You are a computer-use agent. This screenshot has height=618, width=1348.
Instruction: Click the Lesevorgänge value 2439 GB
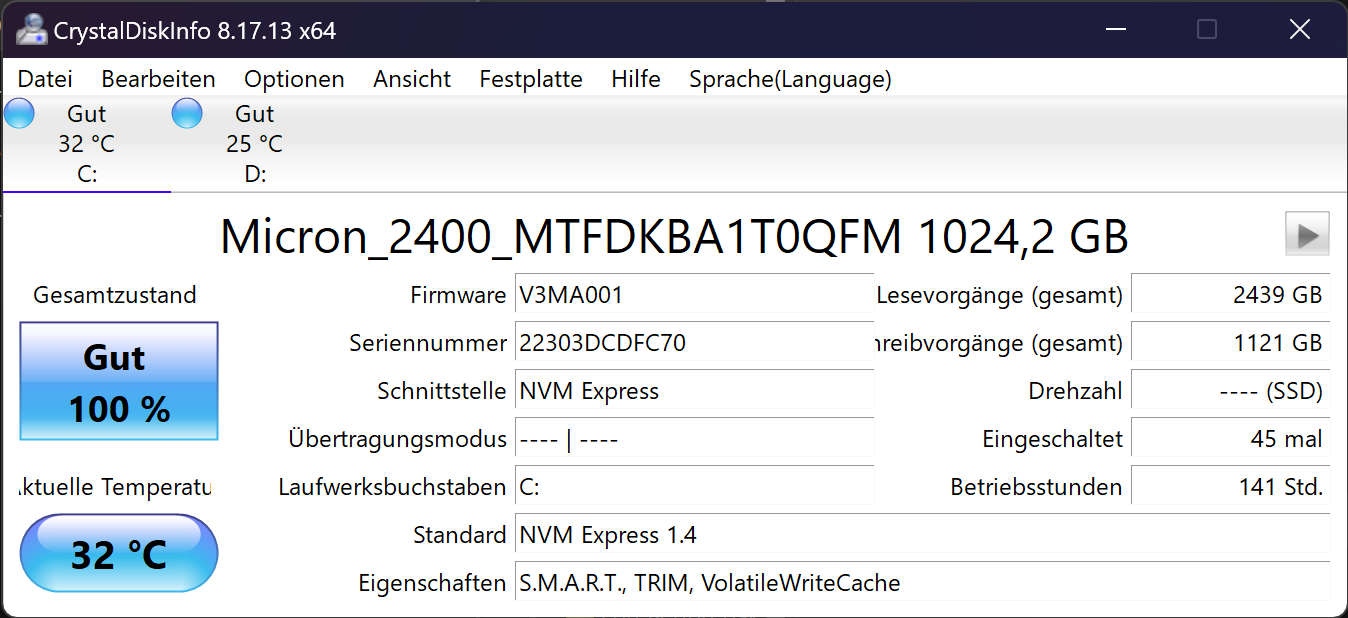pyautogui.click(x=1230, y=296)
